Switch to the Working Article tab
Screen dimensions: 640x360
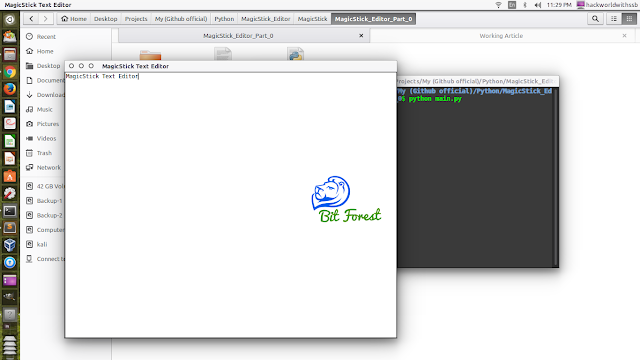(502, 36)
